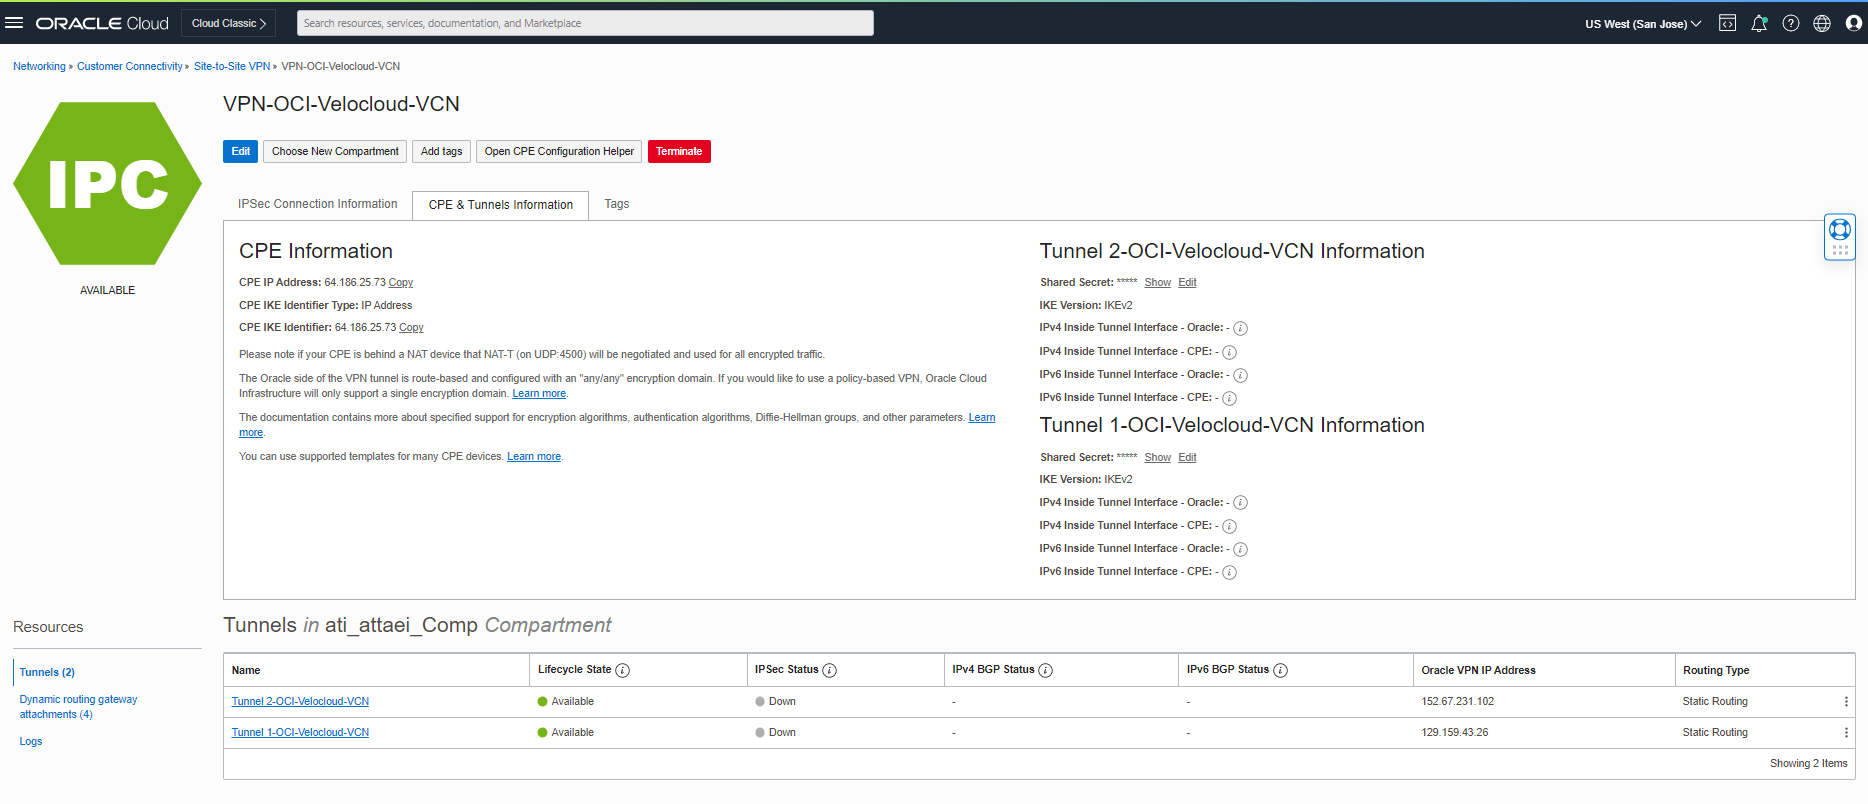
Task: Go to Site-to-Site VPN breadcrumb
Action: 232,66
